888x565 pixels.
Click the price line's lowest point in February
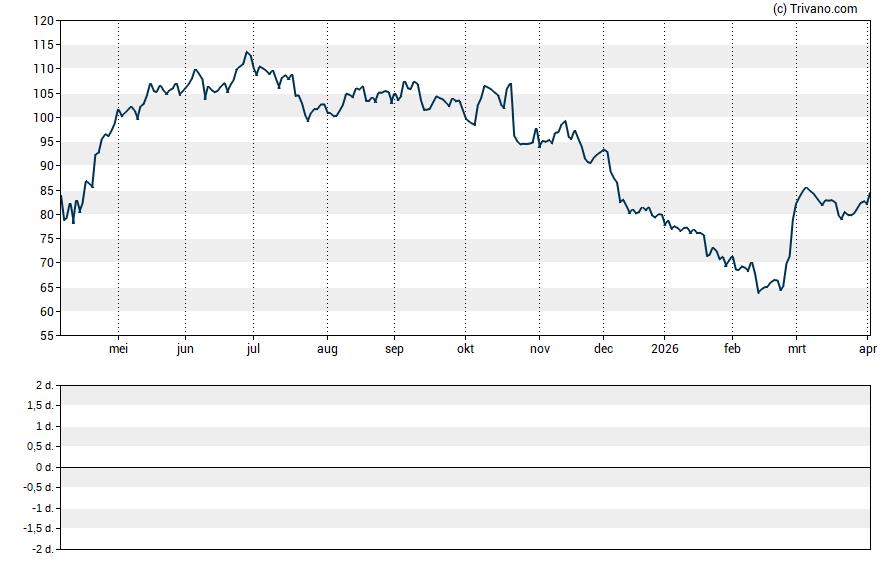pos(758,292)
